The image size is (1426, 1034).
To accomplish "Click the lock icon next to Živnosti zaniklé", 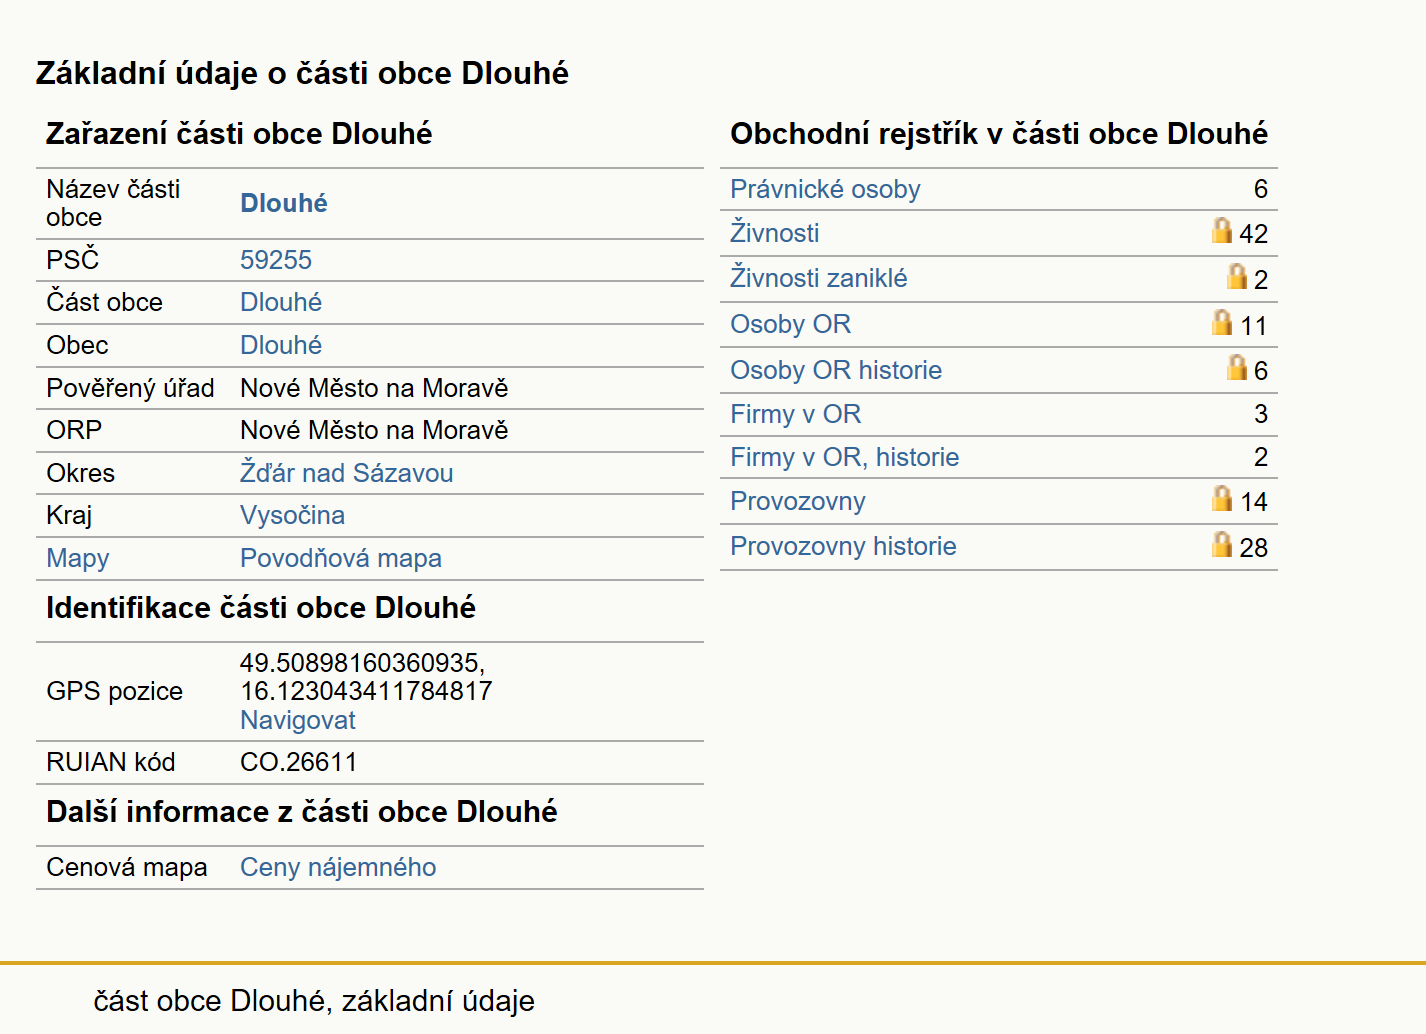I will pyautogui.click(x=1237, y=277).
